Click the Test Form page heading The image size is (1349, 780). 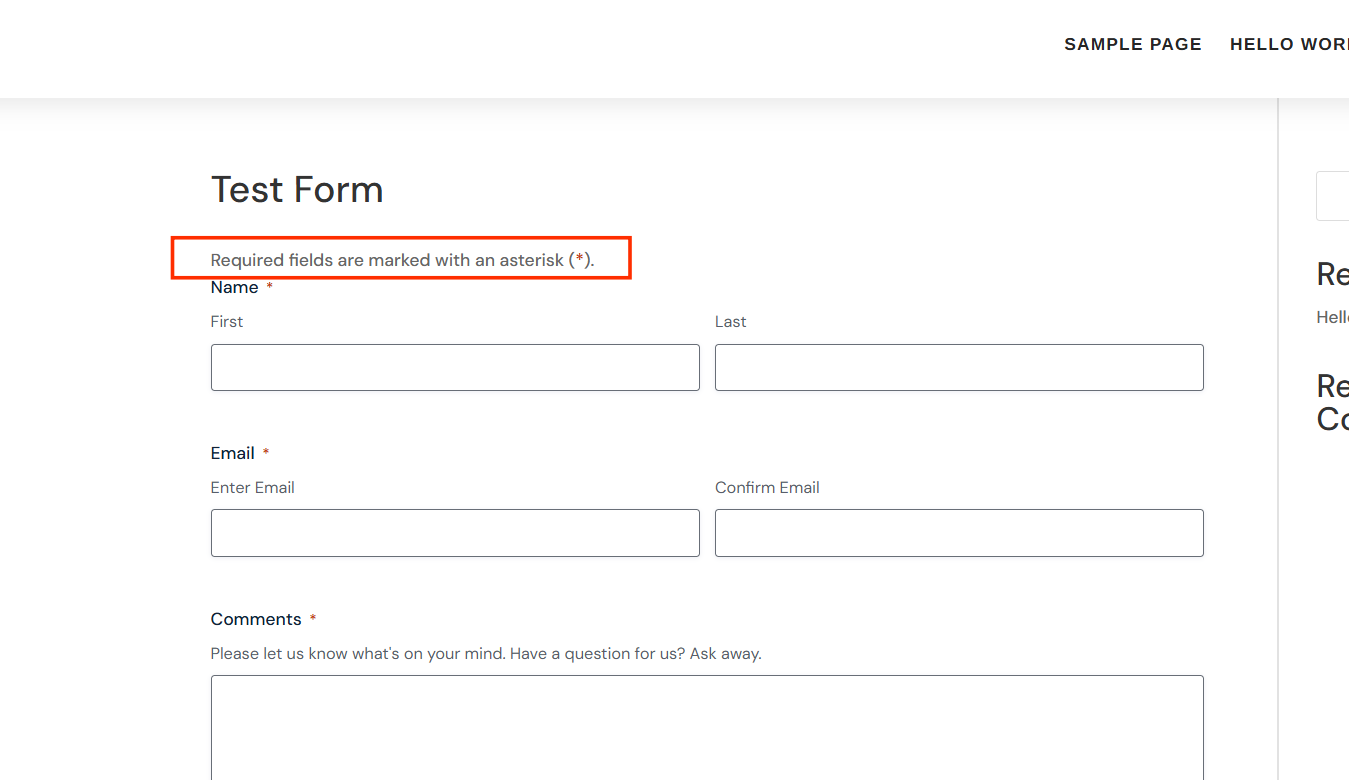click(297, 189)
